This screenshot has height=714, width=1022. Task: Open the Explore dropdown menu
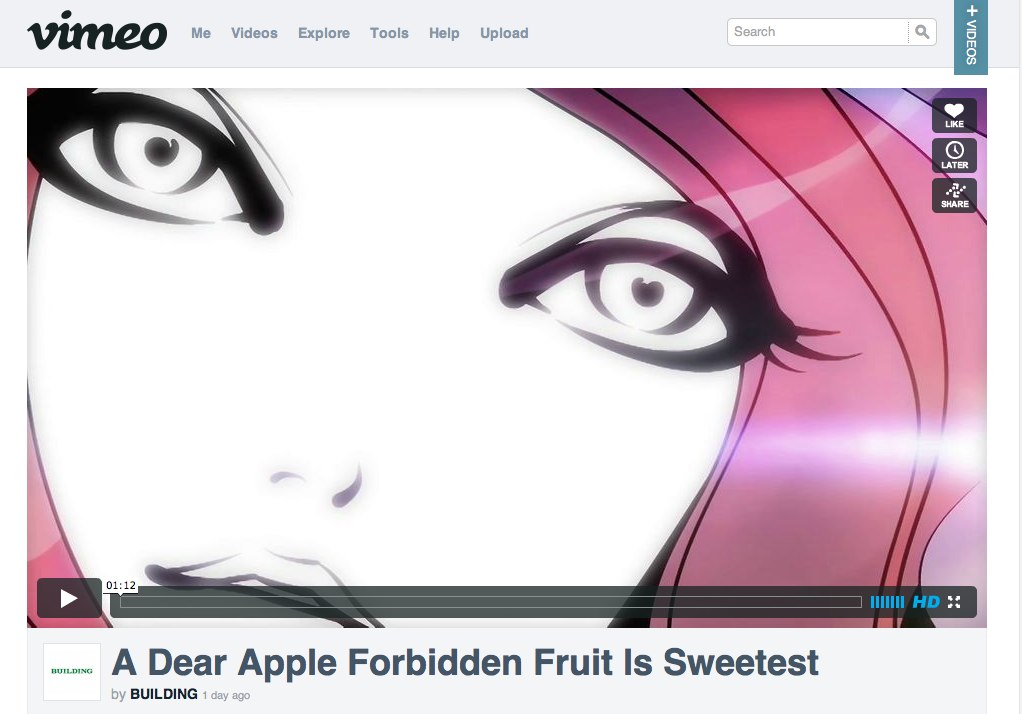[x=324, y=33]
